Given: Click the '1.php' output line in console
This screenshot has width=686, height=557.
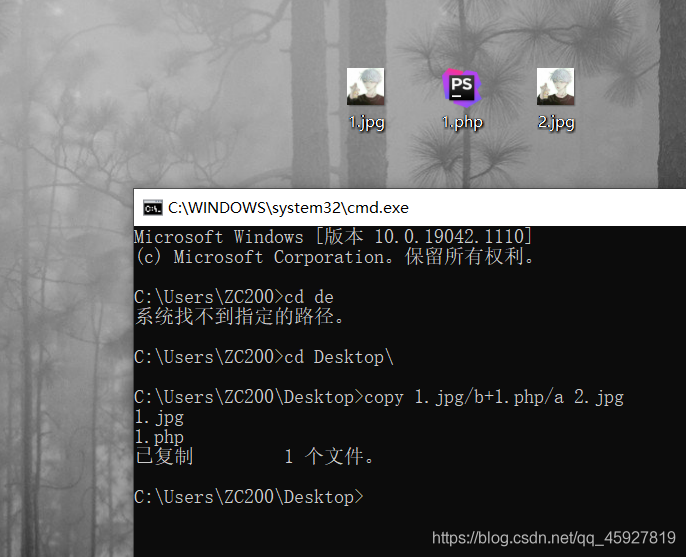Looking at the screenshot, I should [159, 437].
